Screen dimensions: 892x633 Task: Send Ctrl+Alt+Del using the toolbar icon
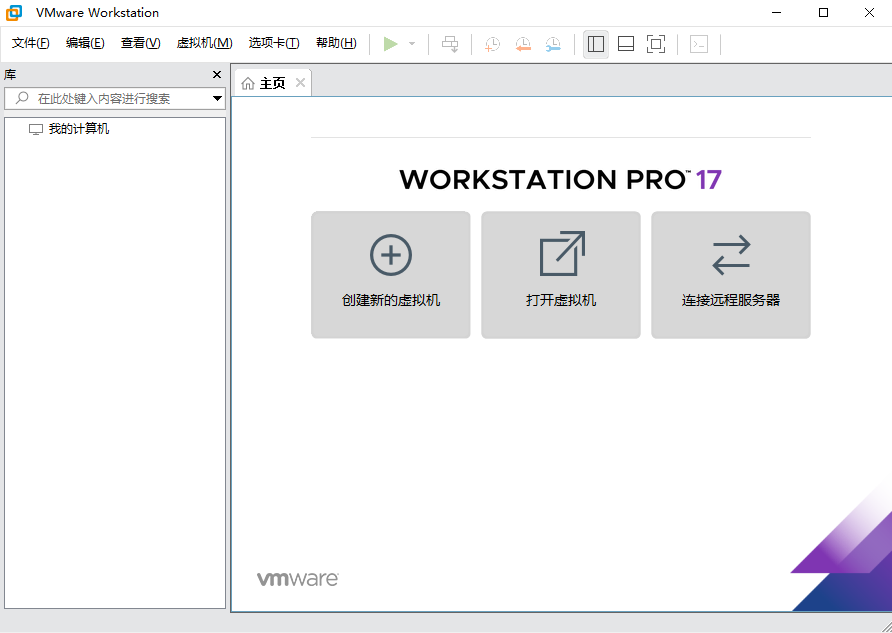click(x=450, y=43)
